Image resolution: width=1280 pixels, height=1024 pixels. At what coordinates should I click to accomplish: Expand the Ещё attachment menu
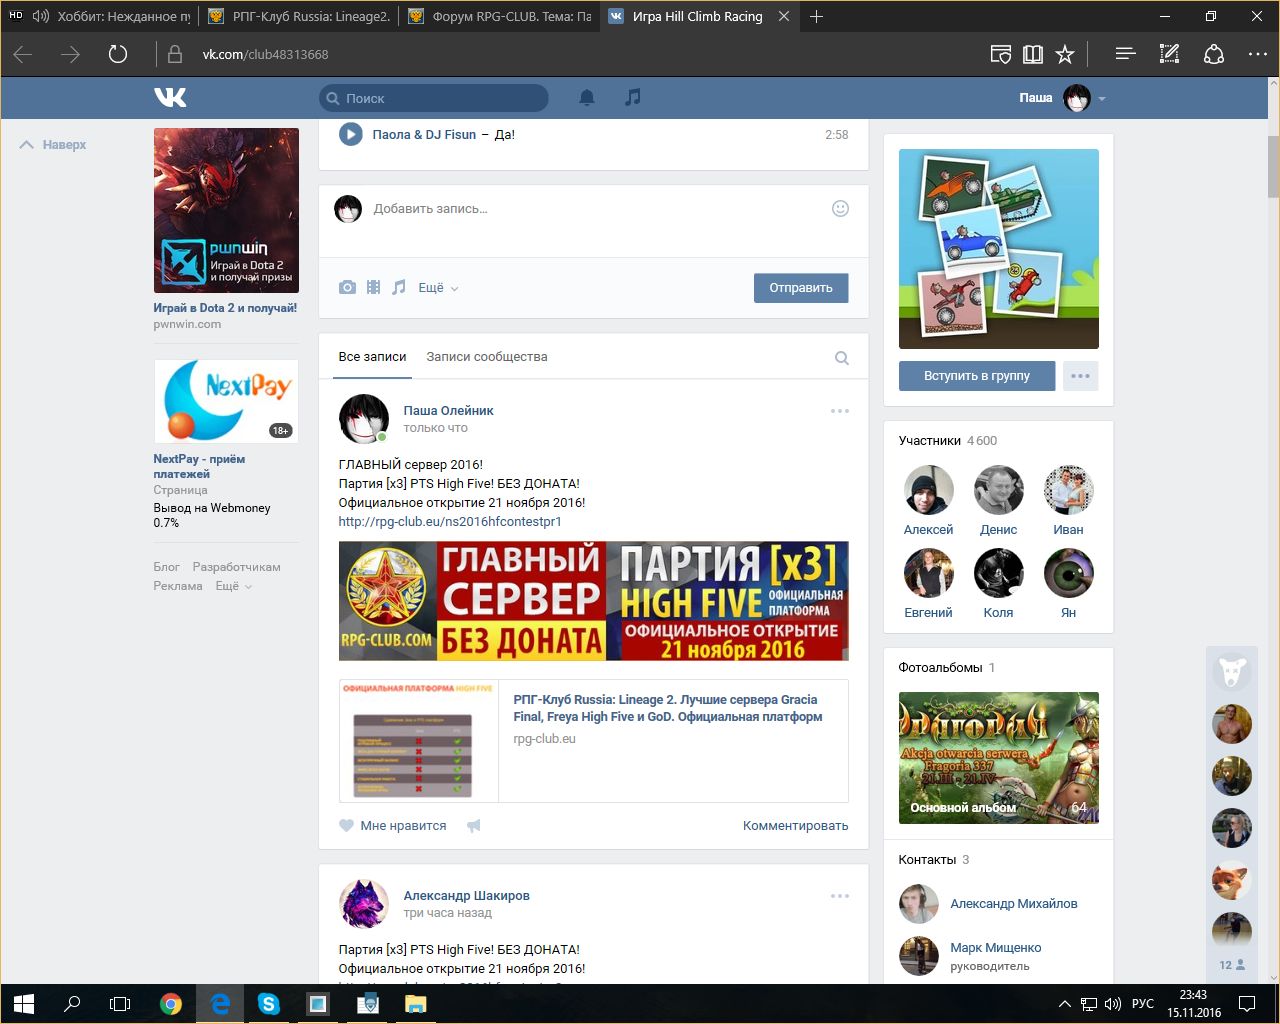tap(438, 288)
